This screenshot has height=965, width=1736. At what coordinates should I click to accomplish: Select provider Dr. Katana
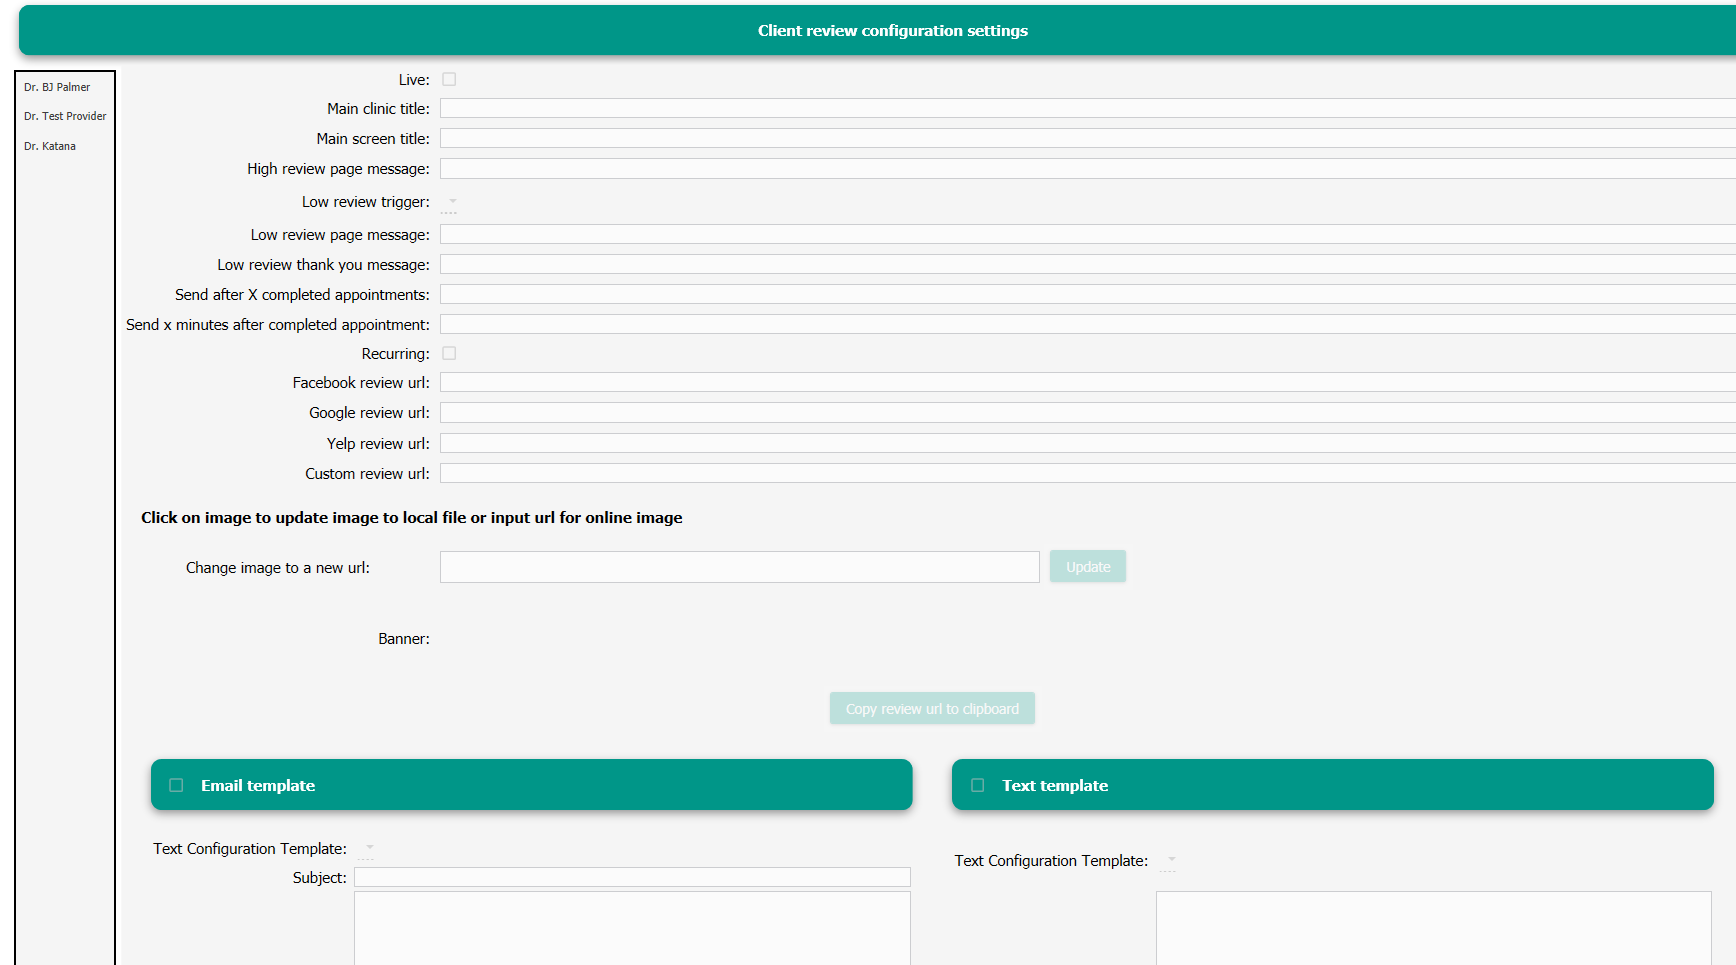(50, 146)
